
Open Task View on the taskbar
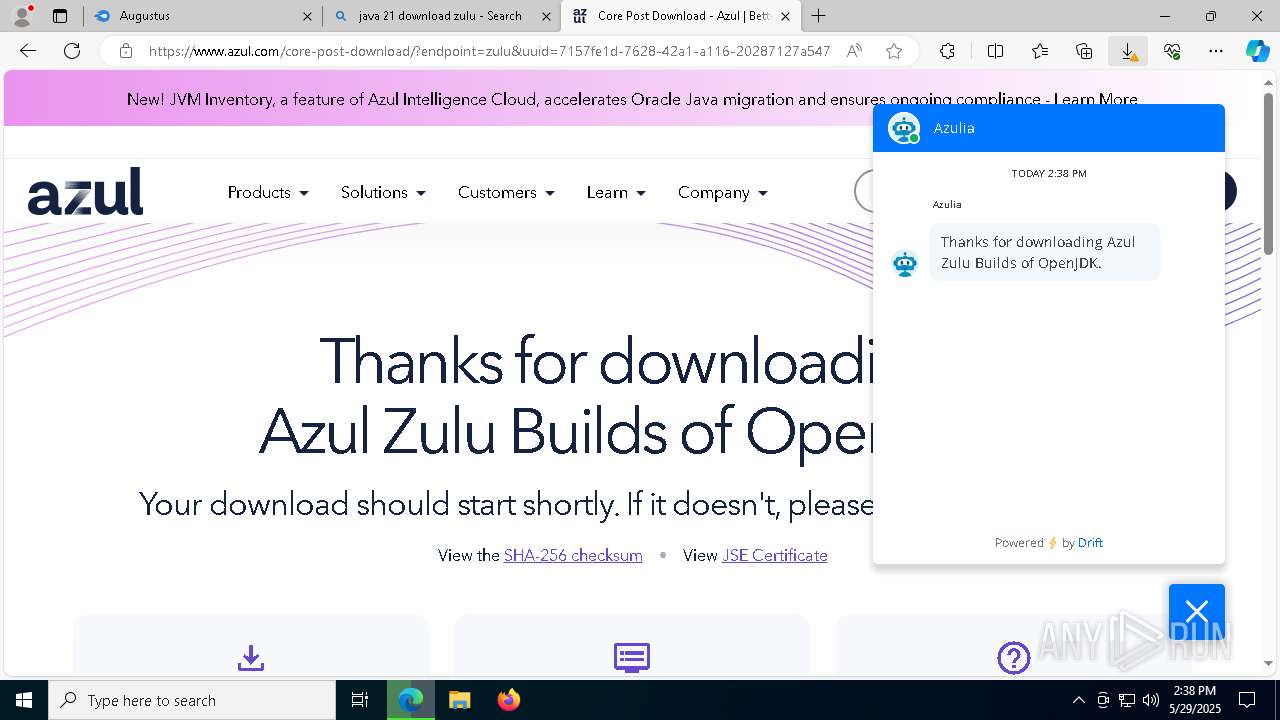pyautogui.click(x=360, y=700)
